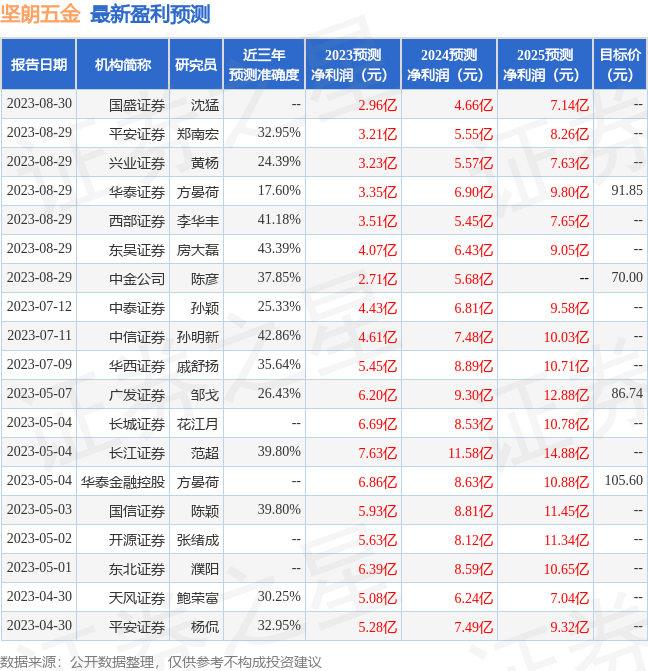Click the 12.88亿 forecast value
Image resolution: width=648 pixels, height=671 pixels.
click(x=566, y=395)
